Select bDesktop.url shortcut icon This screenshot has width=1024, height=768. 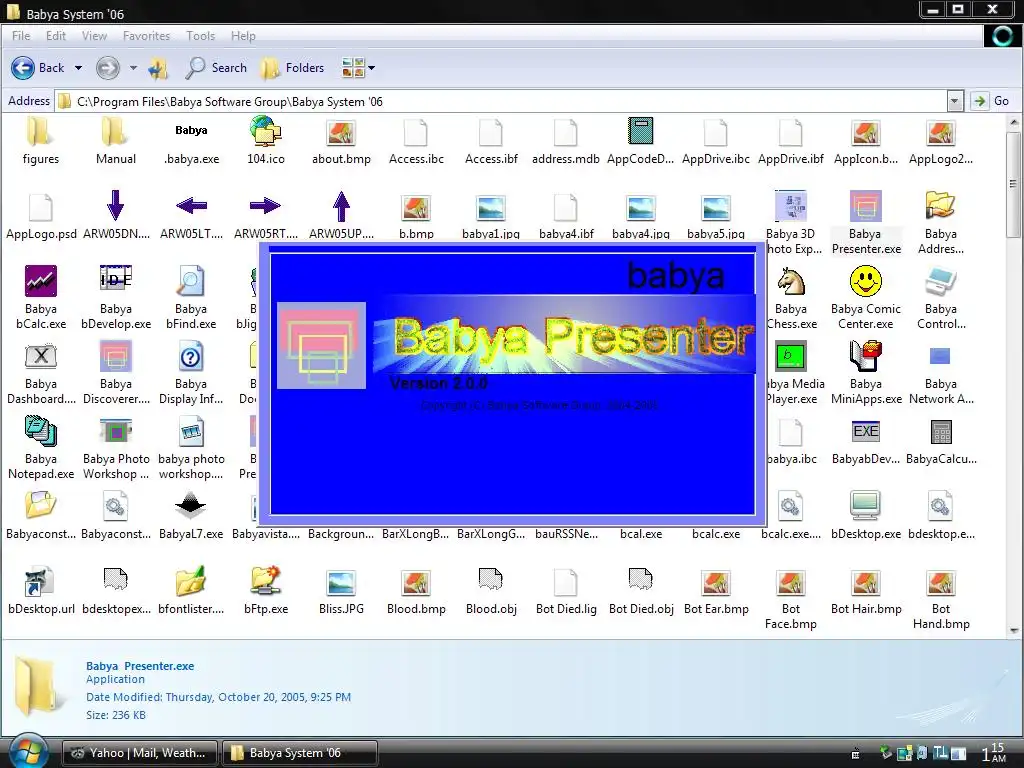click(40, 581)
